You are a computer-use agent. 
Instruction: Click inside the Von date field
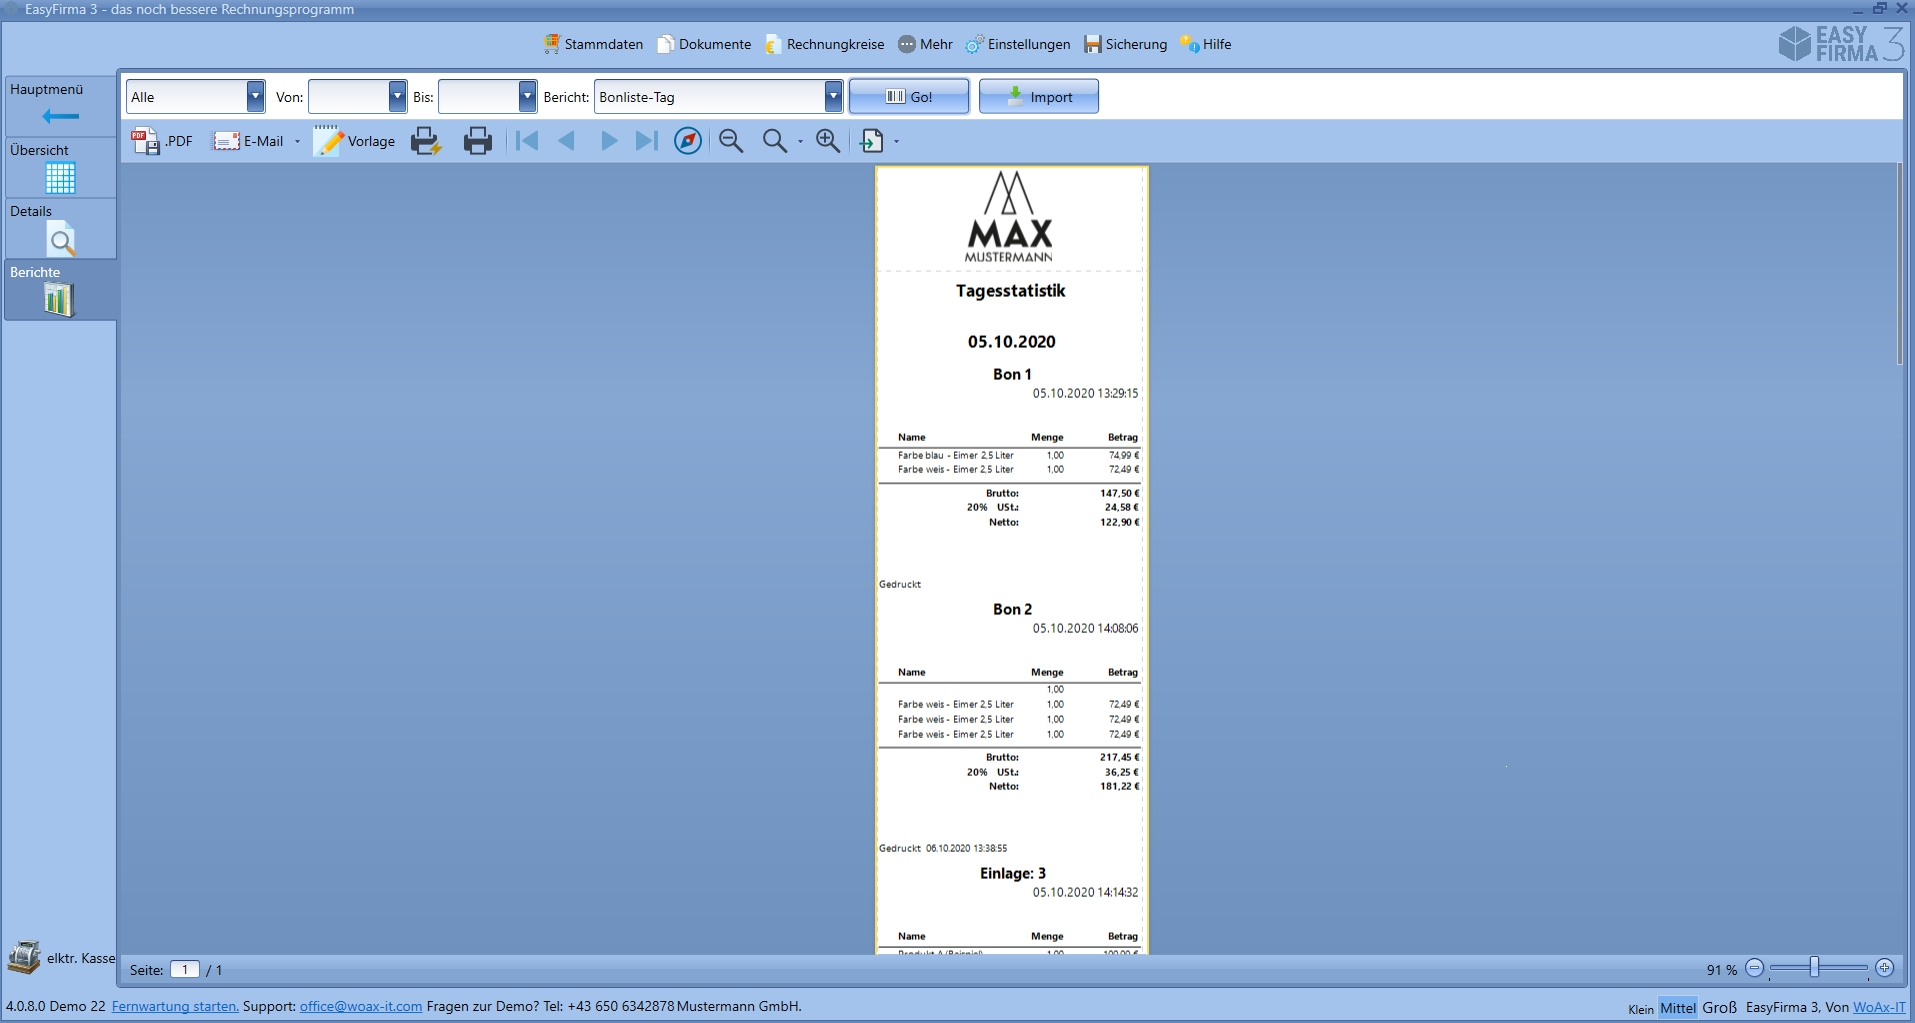[x=349, y=97]
